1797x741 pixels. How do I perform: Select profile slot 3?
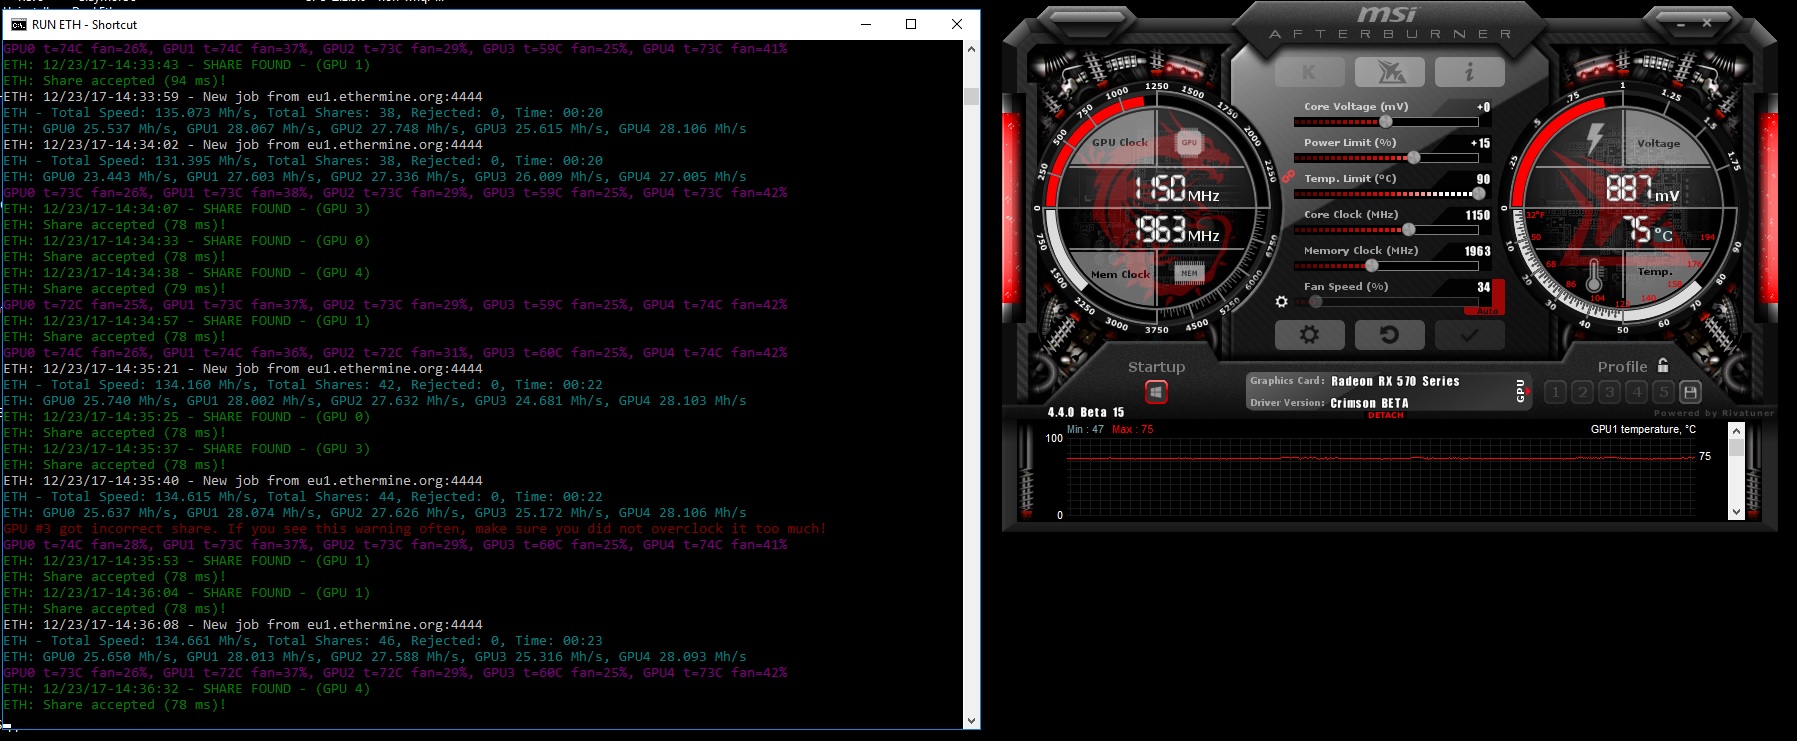click(x=1609, y=392)
